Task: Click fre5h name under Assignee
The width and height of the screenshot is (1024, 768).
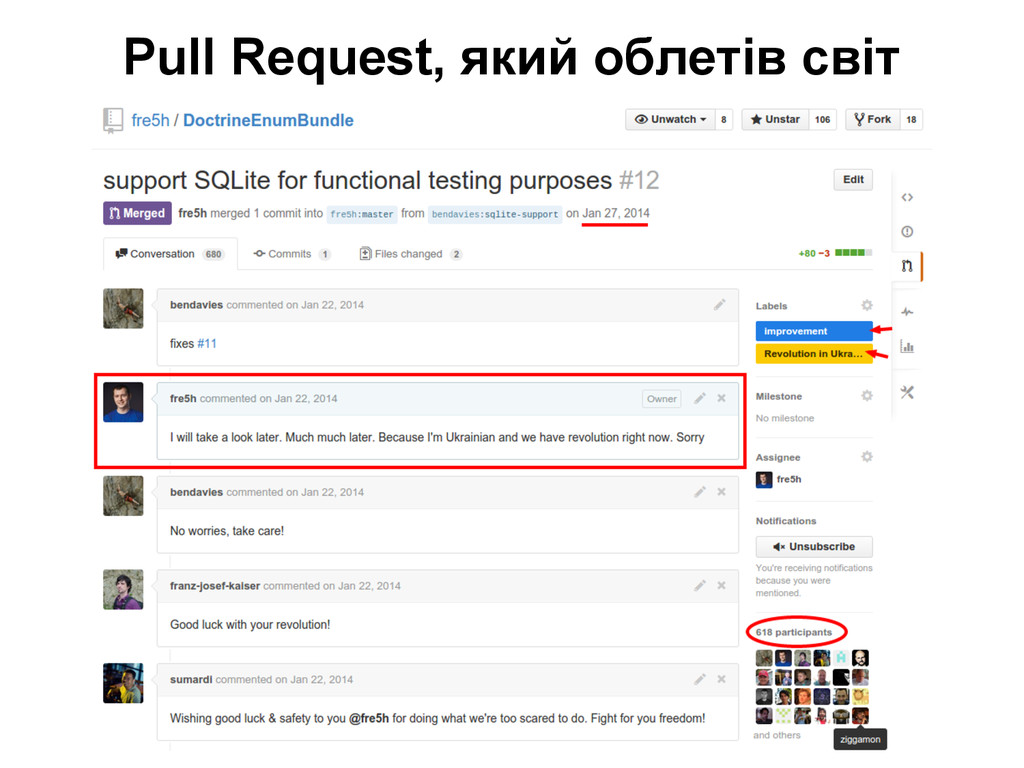Action: 789,479
